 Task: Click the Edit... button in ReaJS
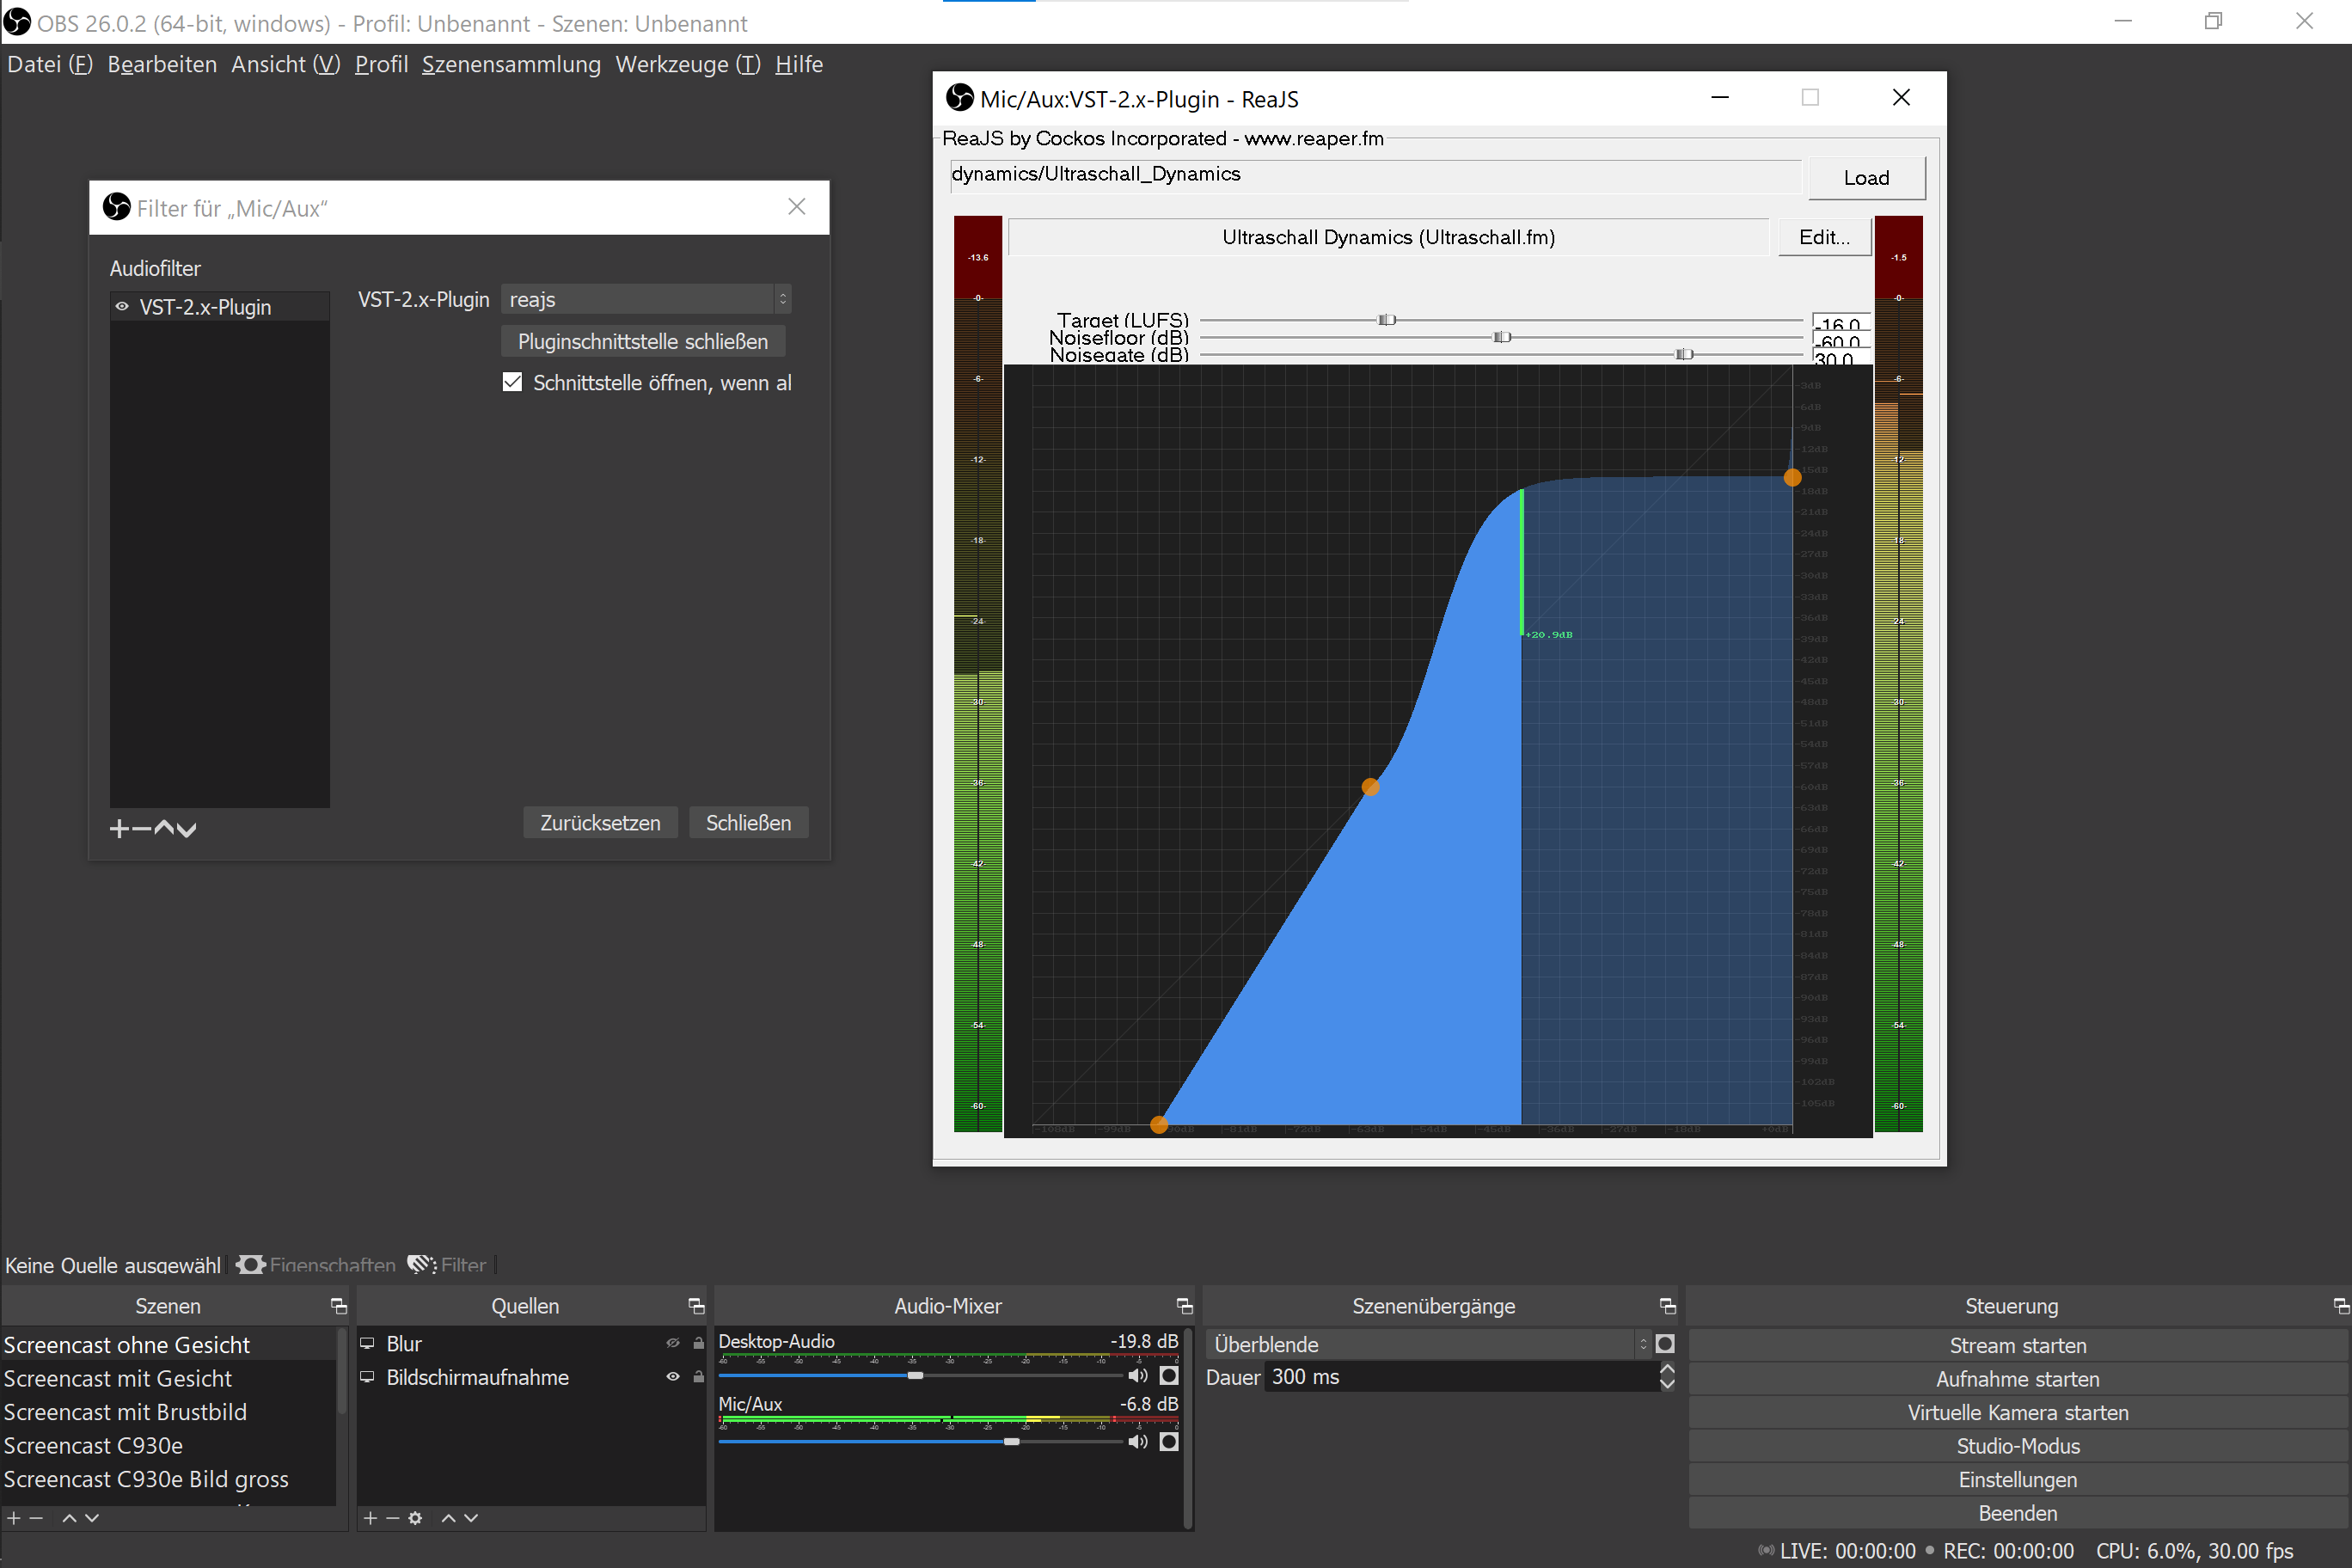click(1824, 237)
